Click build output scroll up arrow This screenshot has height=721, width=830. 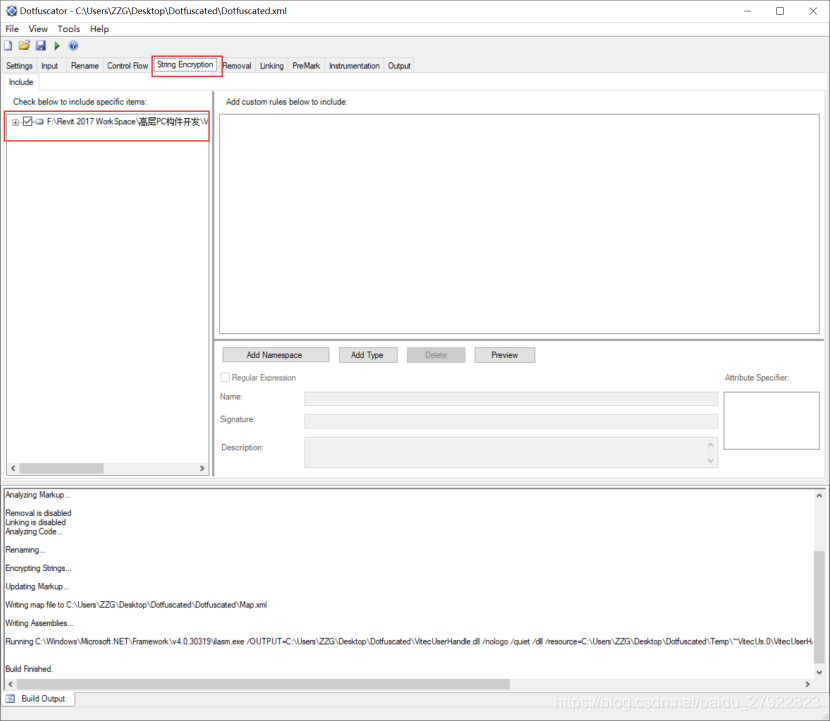[x=819, y=496]
